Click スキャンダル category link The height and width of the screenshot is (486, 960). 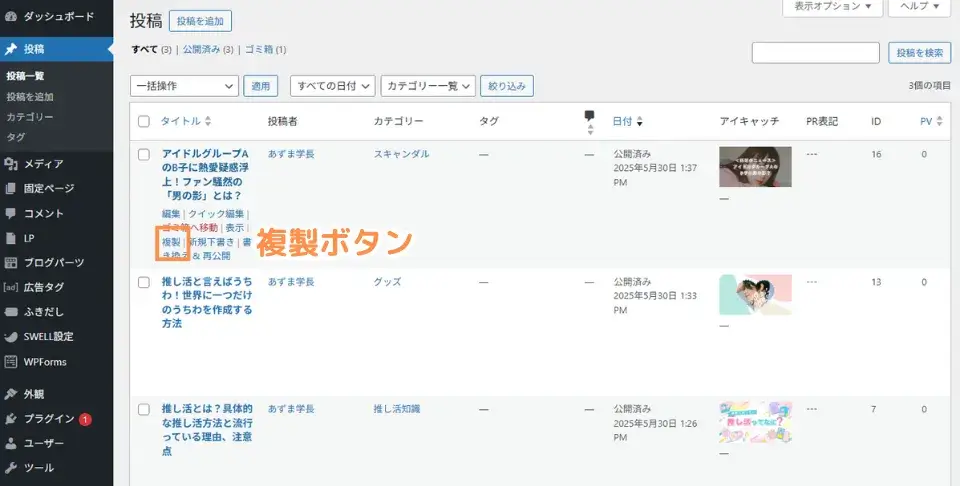point(402,154)
